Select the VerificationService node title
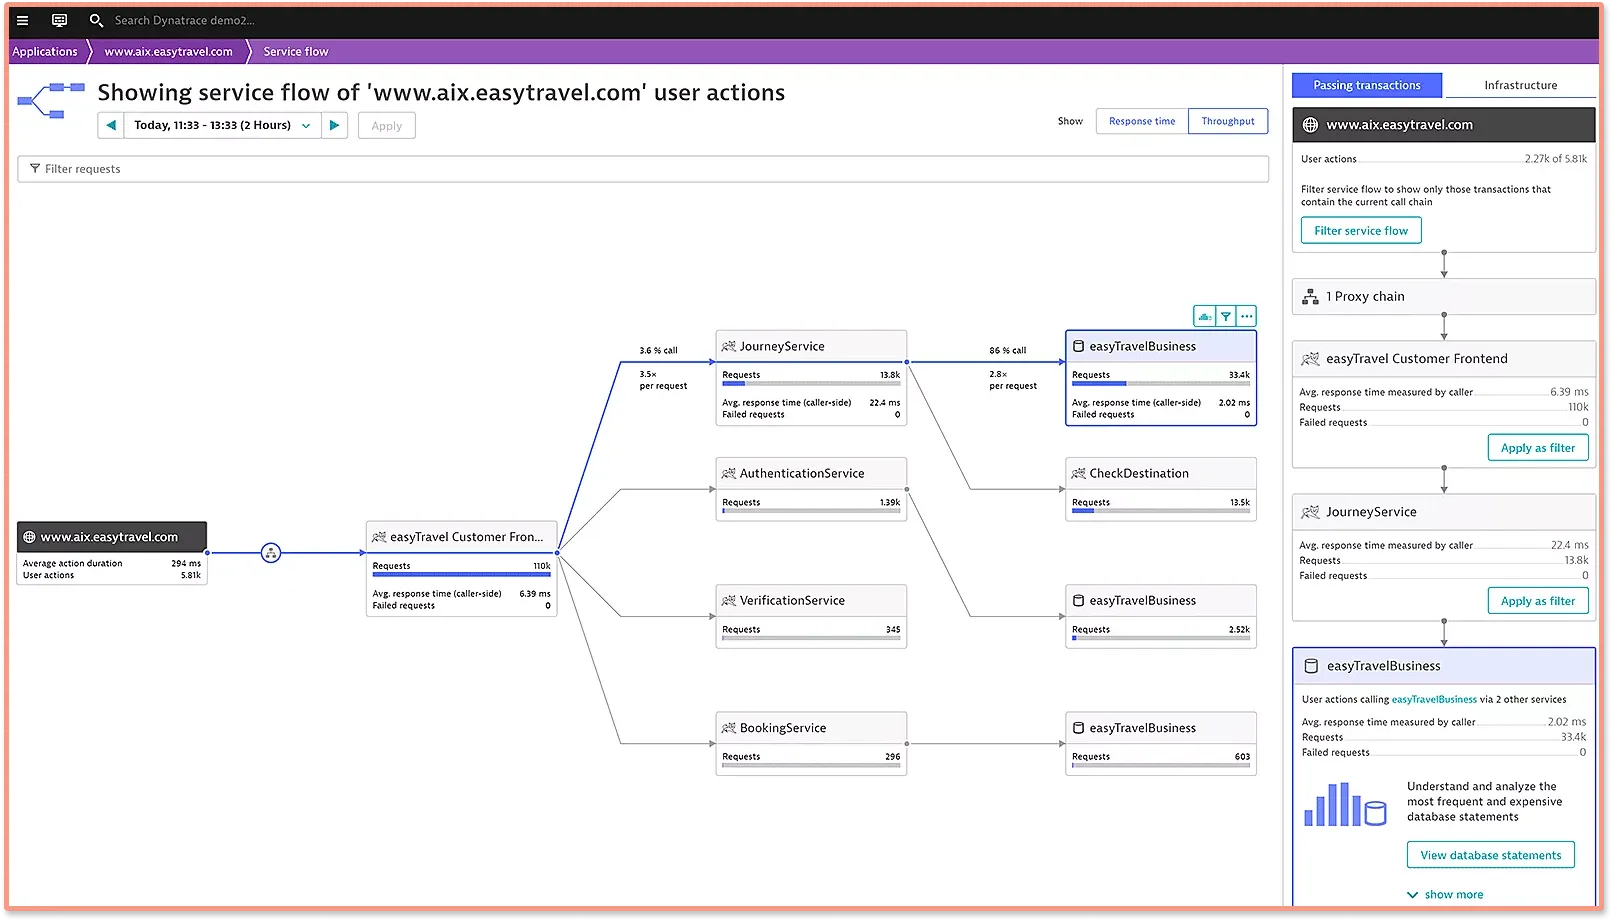Screen dimensions: 1612x921 (792, 600)
